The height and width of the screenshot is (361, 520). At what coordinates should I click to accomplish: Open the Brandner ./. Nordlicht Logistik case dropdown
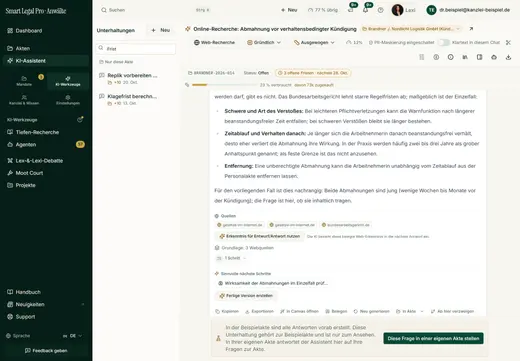click(x=411, y=29)
